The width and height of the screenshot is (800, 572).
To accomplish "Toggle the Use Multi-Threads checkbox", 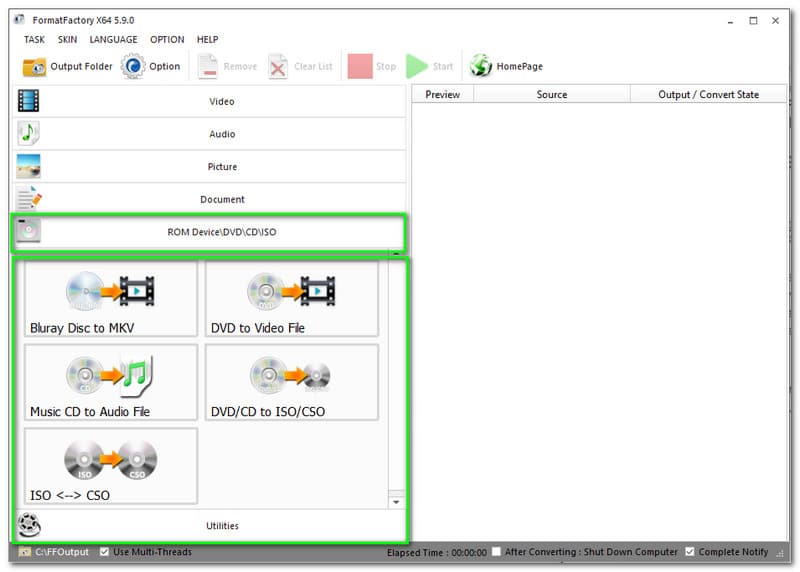I will (105, 552).
